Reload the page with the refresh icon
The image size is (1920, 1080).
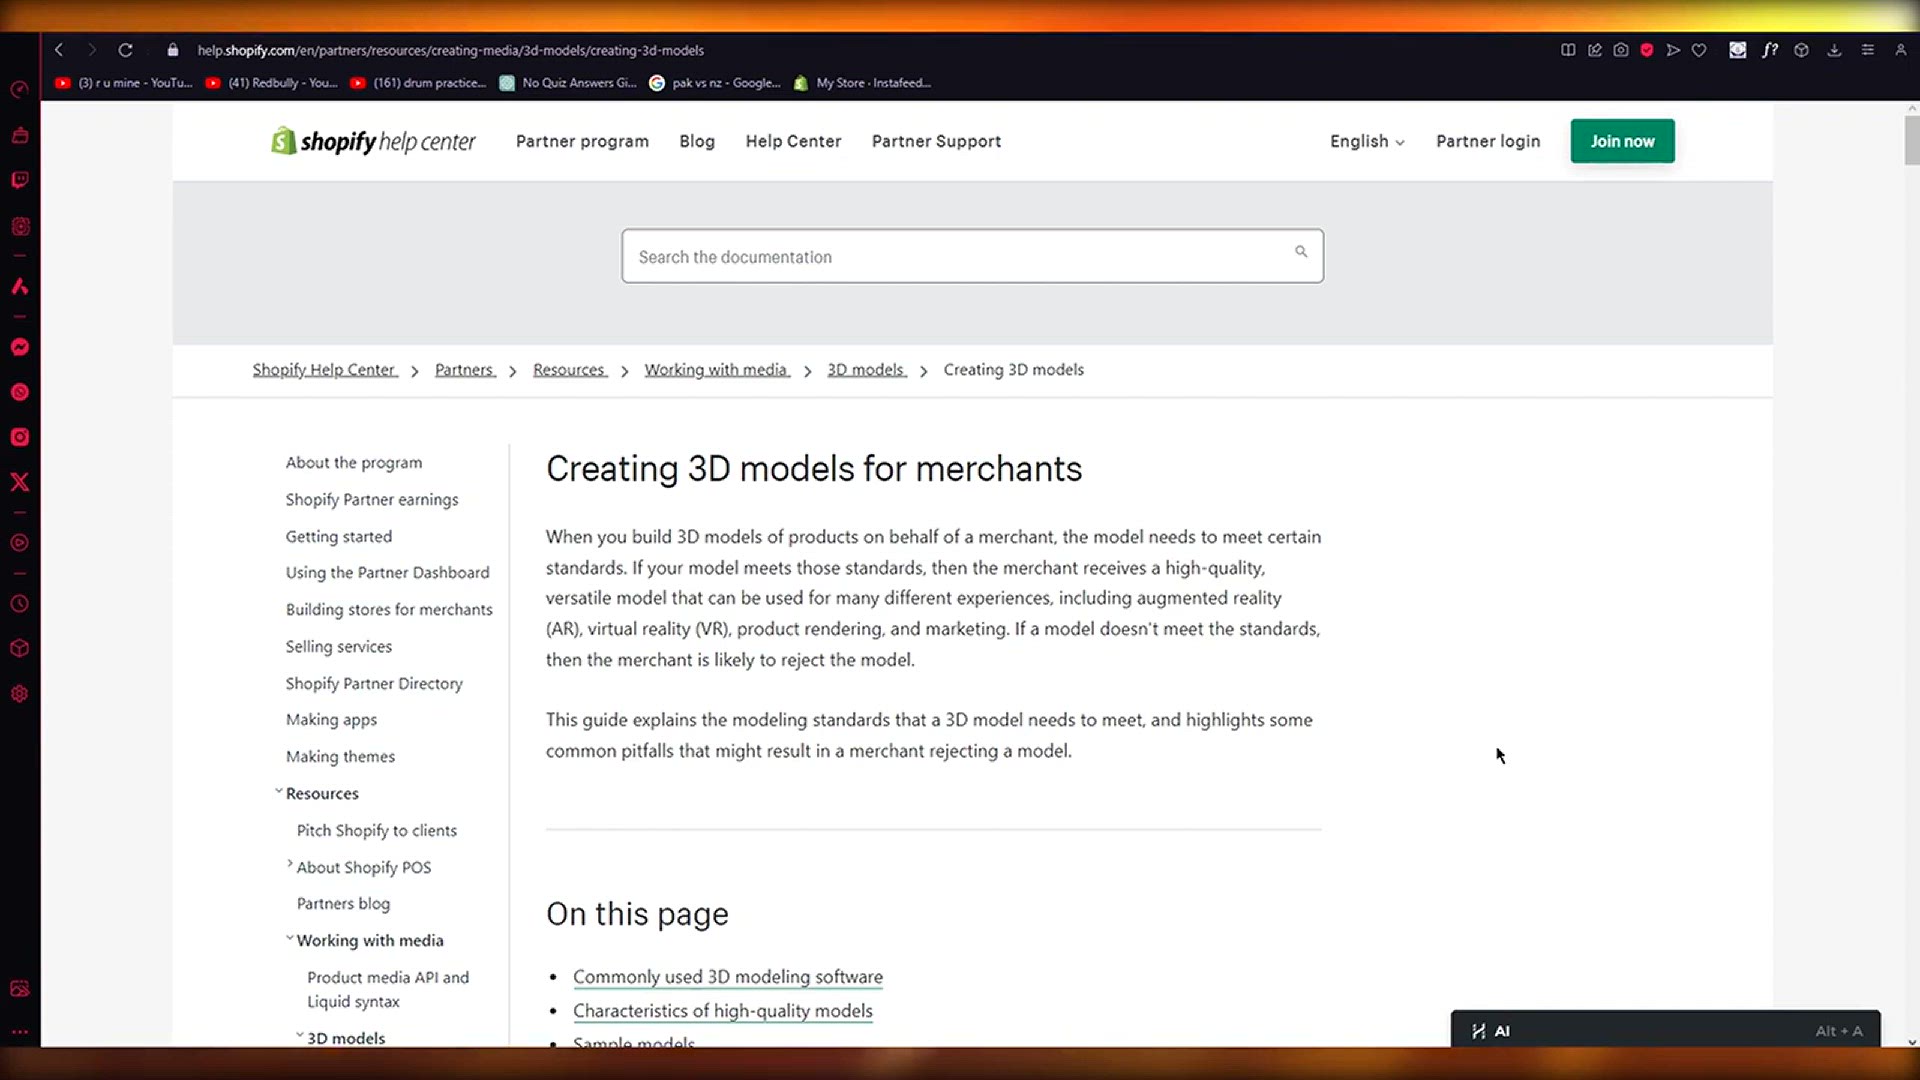(125, 50)
